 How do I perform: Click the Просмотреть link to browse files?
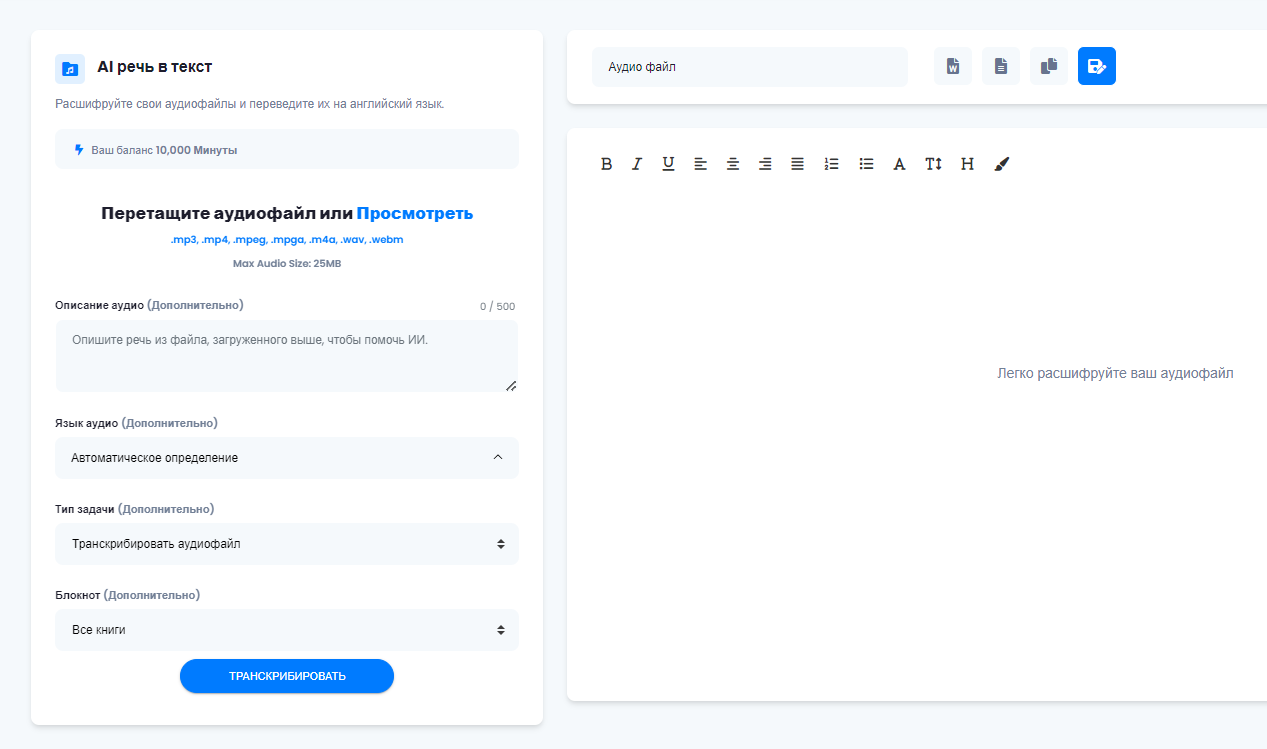point(414,213)
